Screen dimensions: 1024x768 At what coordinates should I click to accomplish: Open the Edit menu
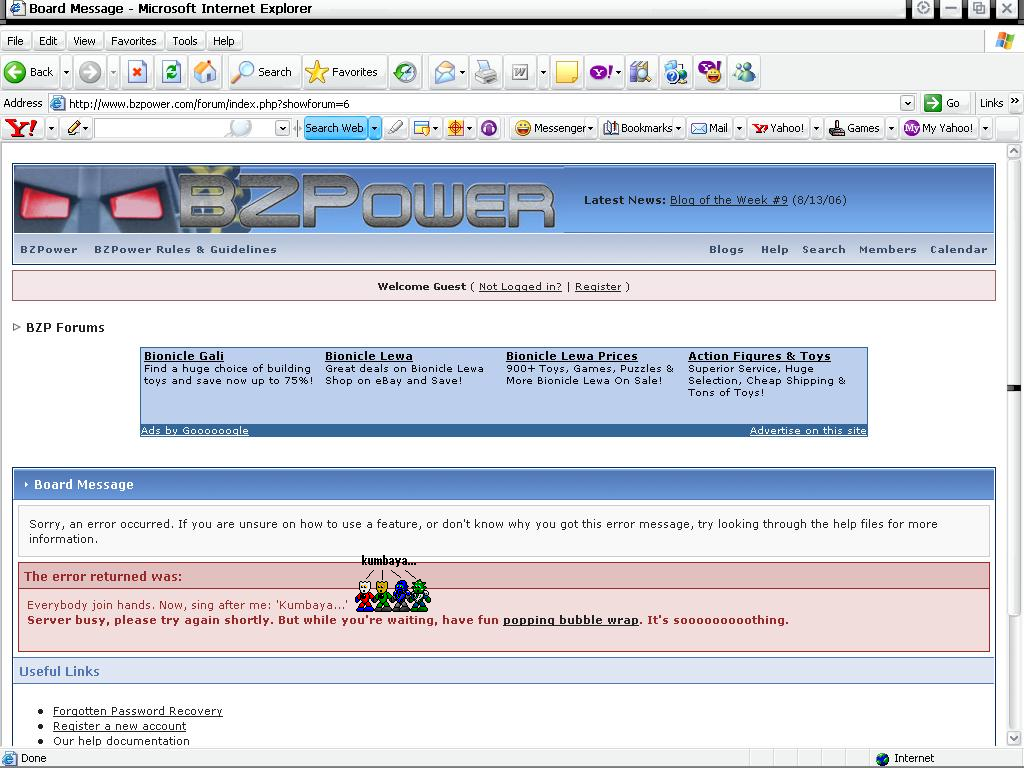click(48, 40)
